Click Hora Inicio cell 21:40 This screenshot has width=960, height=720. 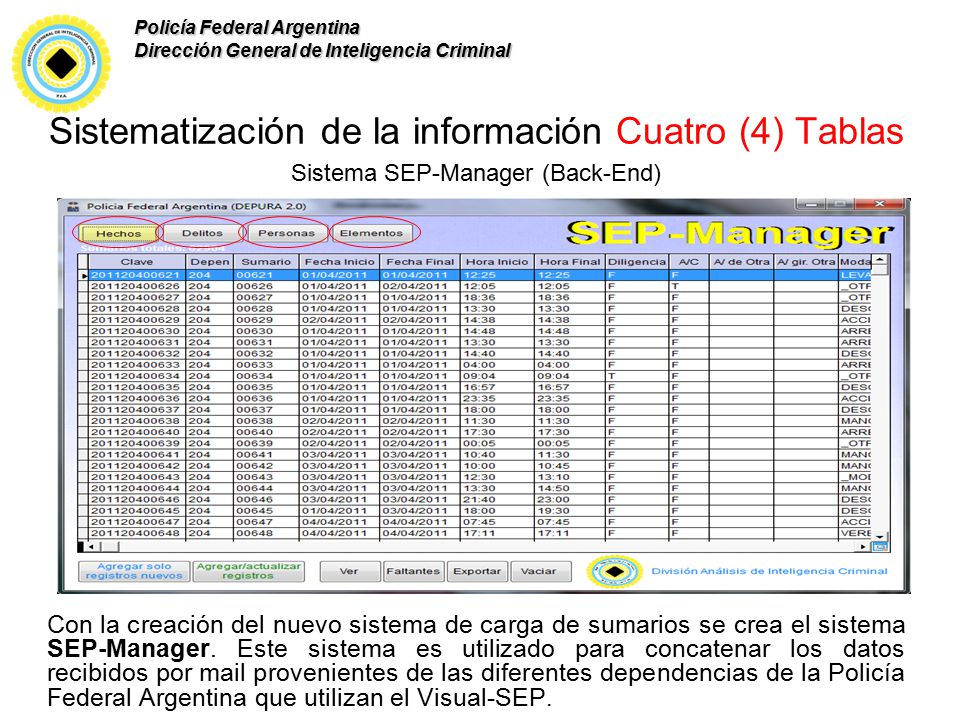click(497, 500)
